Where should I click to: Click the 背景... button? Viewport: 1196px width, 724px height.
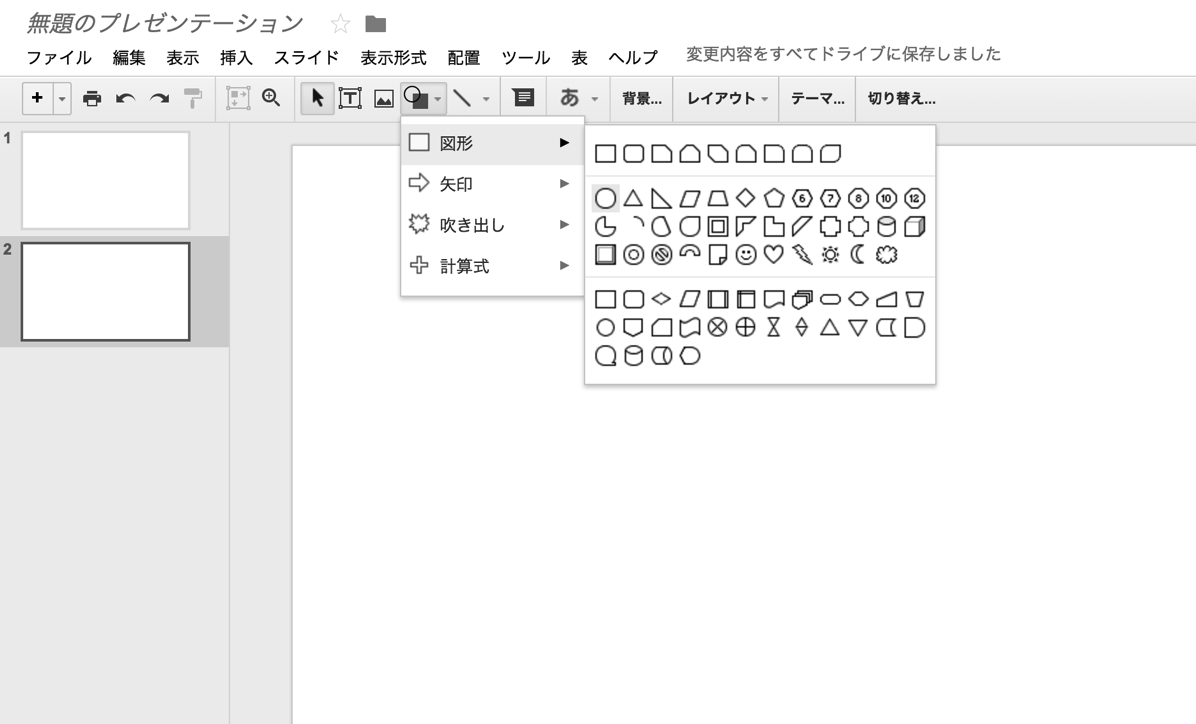point(640,97)
